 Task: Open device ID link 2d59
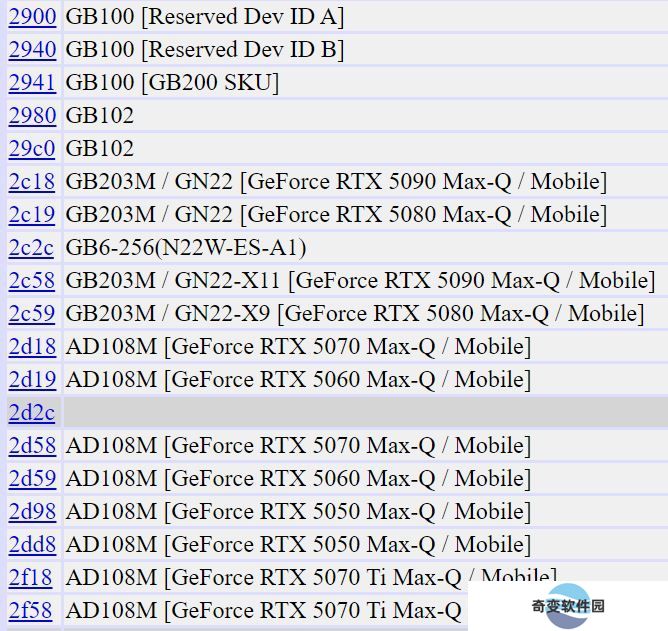coord(32,479)
